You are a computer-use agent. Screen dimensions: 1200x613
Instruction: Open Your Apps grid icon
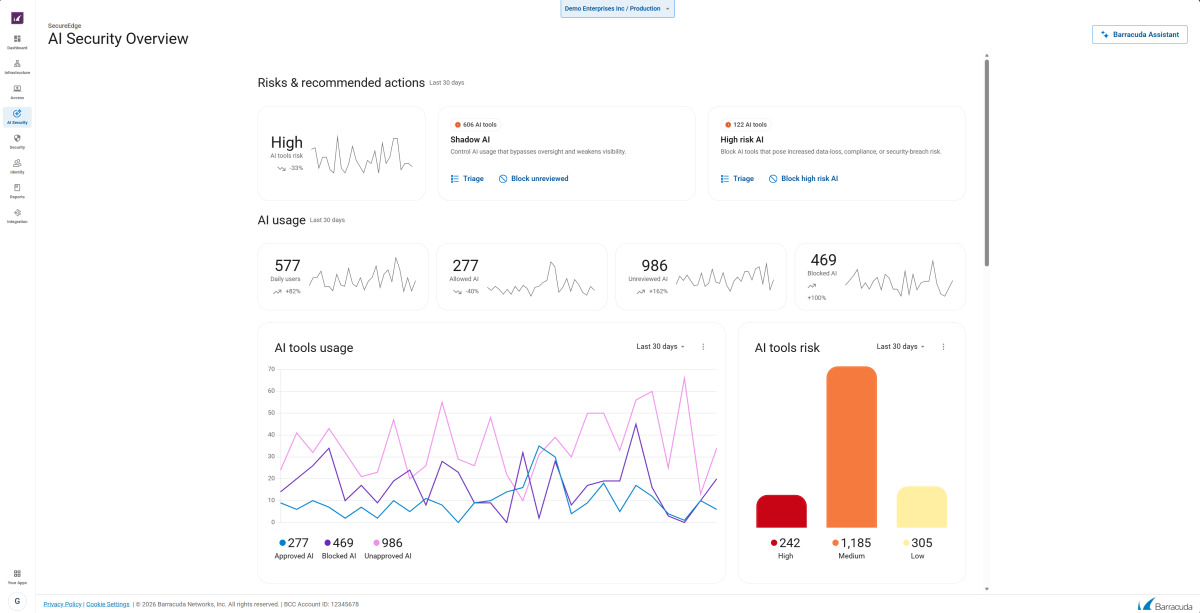[x=17, y=575]
